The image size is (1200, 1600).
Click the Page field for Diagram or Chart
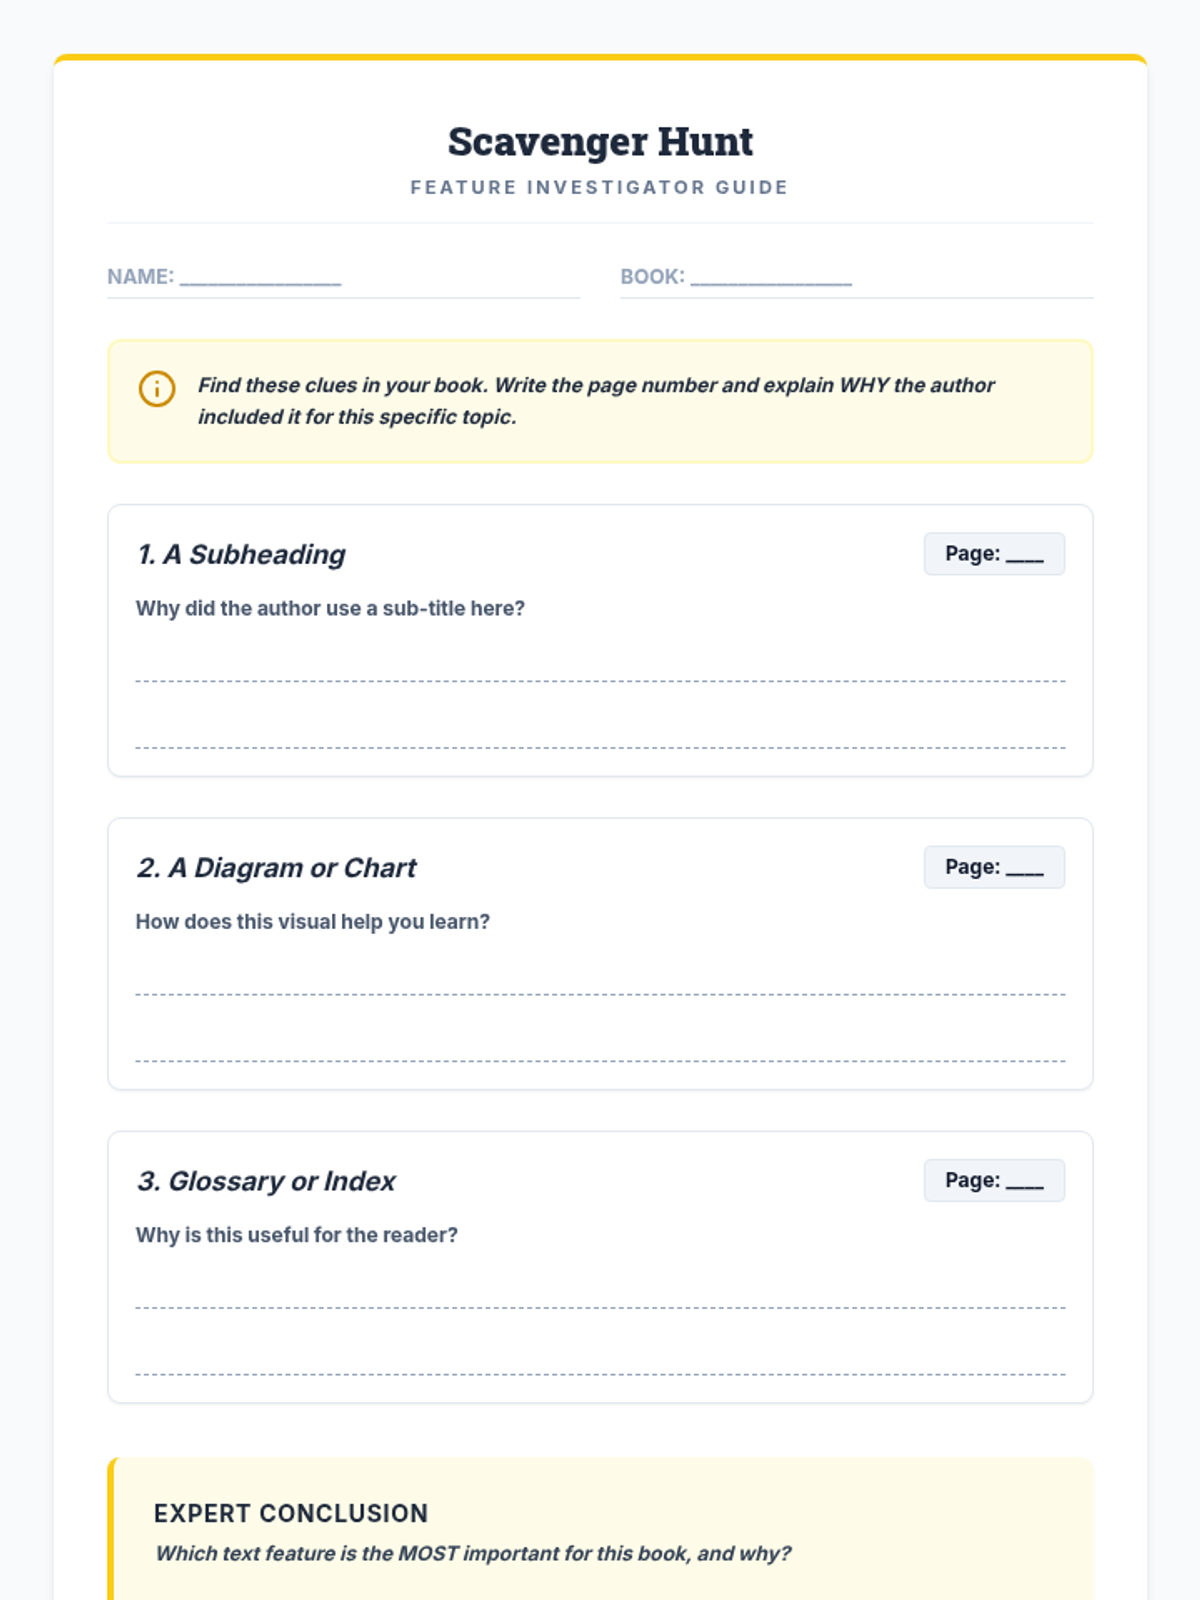pos(994,867)
